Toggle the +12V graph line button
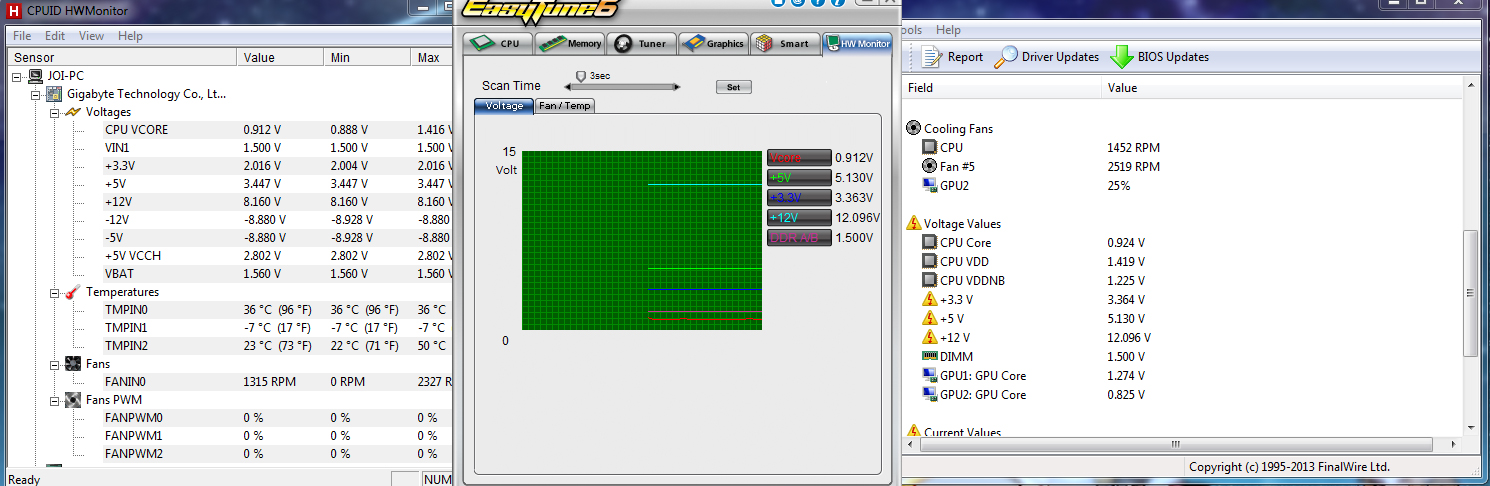 point(799,217)
